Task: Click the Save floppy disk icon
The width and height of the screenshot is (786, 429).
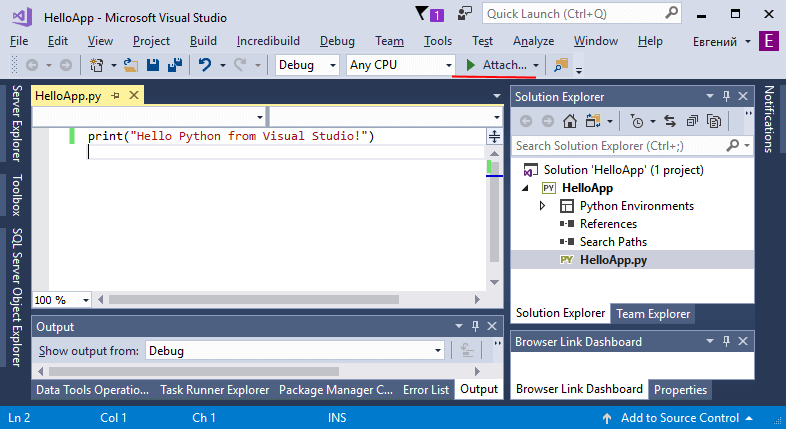Action: coord(153,65)
